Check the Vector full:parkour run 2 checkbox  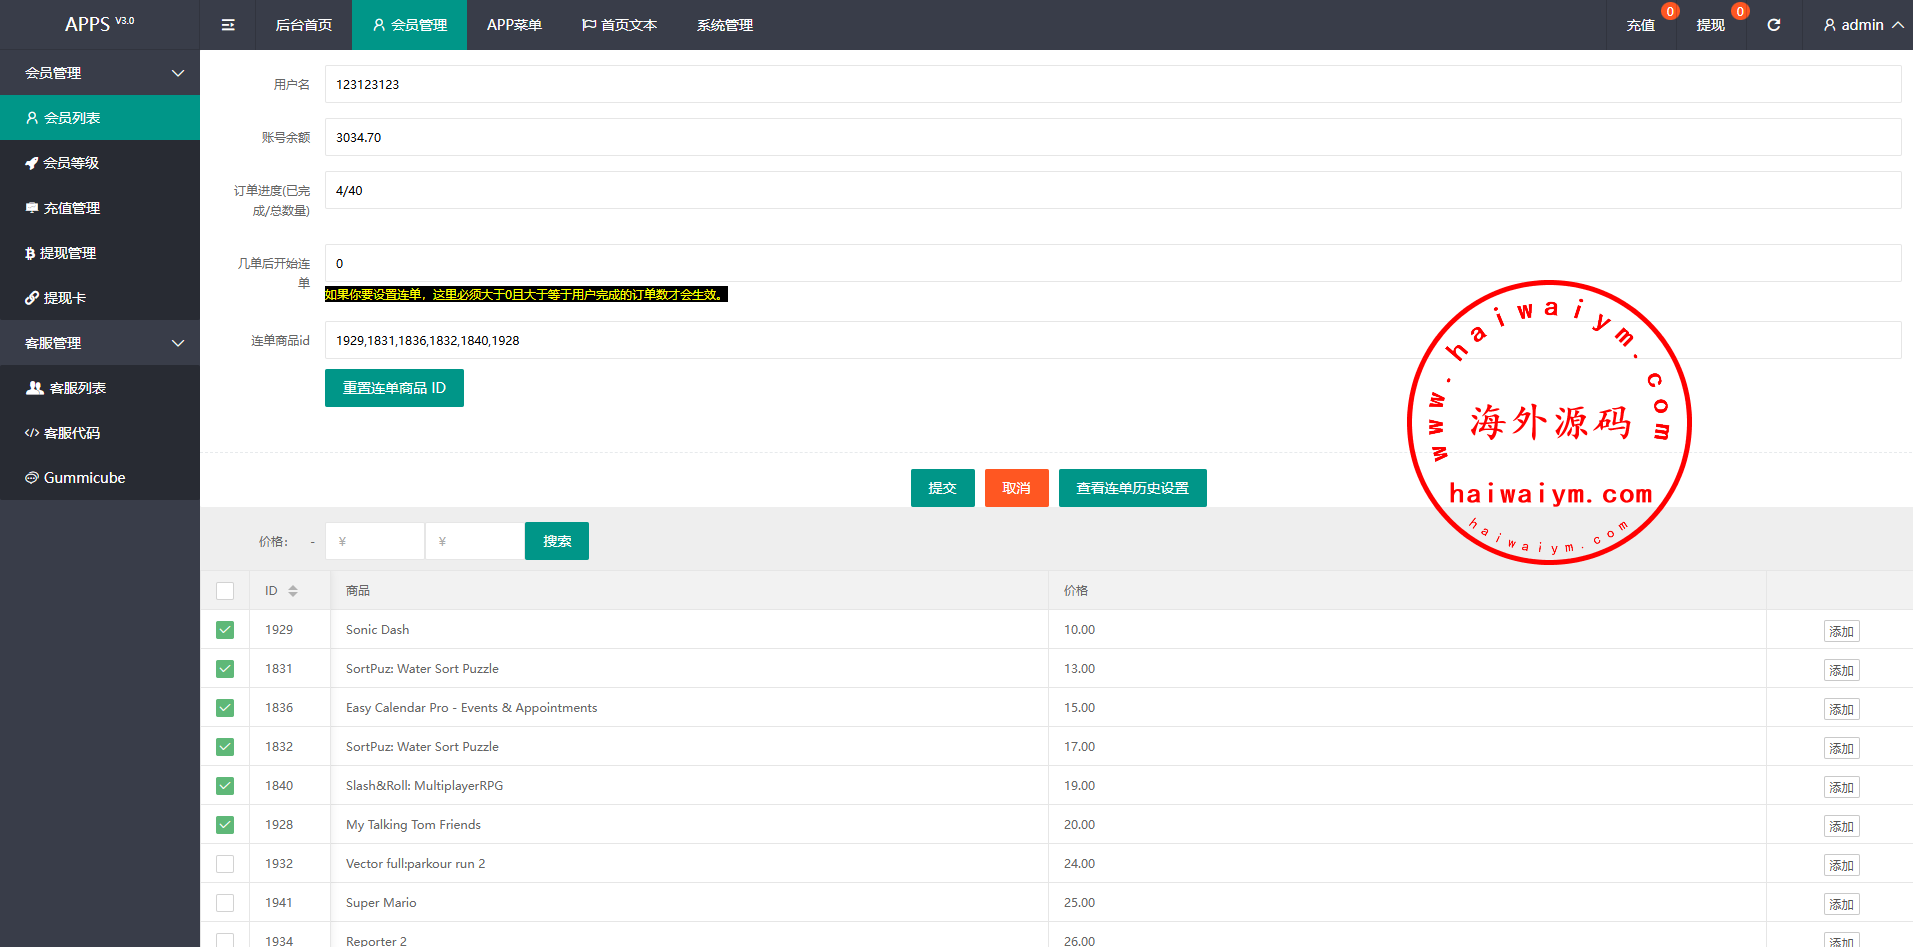point(225,864)
